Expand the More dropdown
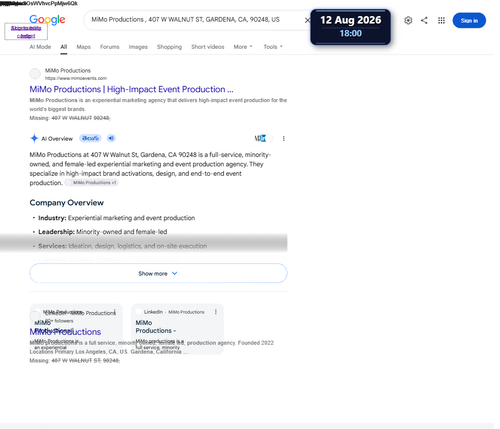The width and height of the screenshot is (500, 429). click(x=243, y=47)
